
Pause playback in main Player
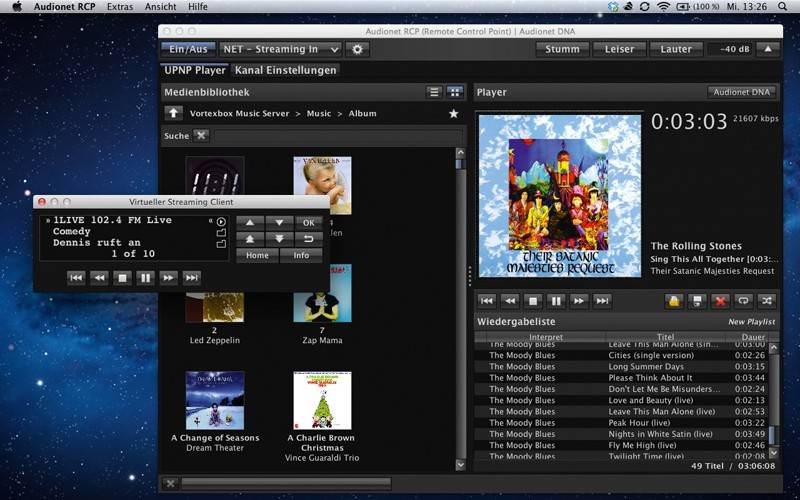click(556, 301)
